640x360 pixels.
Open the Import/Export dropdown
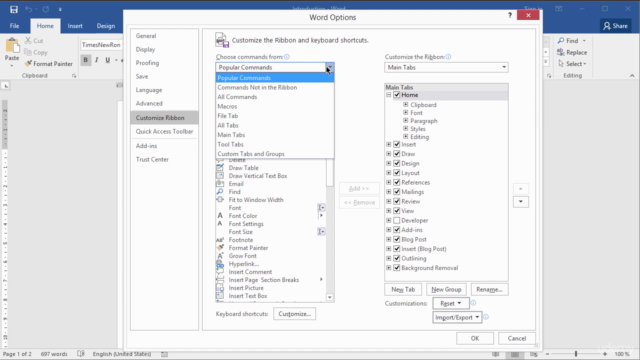(x=457, y=317)
